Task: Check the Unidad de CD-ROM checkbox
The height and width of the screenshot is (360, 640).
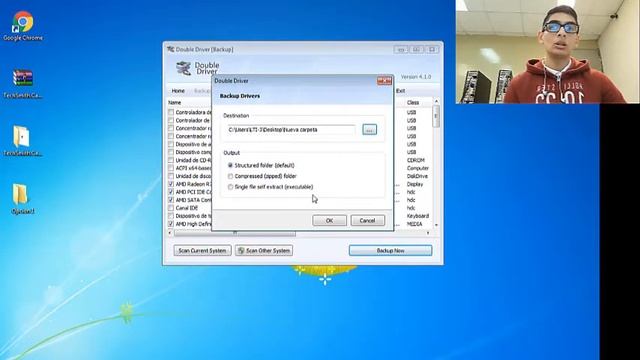Action: pyautogui.click(x=171, y=160)
